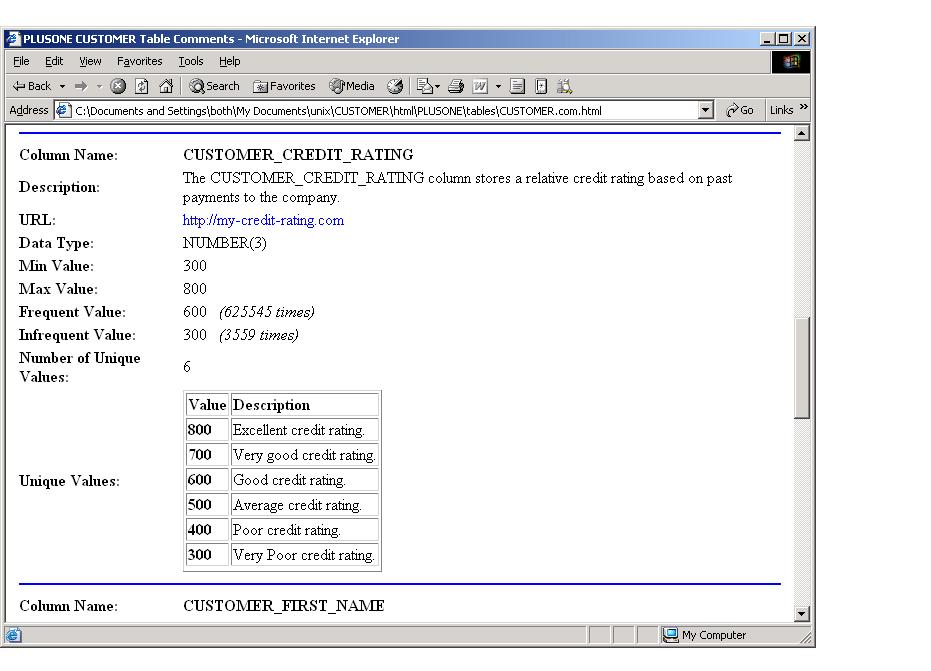This screenshot has height=671, width=931.
Task: Refresh the page using the Refresh icon
Action: coord(142,86)
